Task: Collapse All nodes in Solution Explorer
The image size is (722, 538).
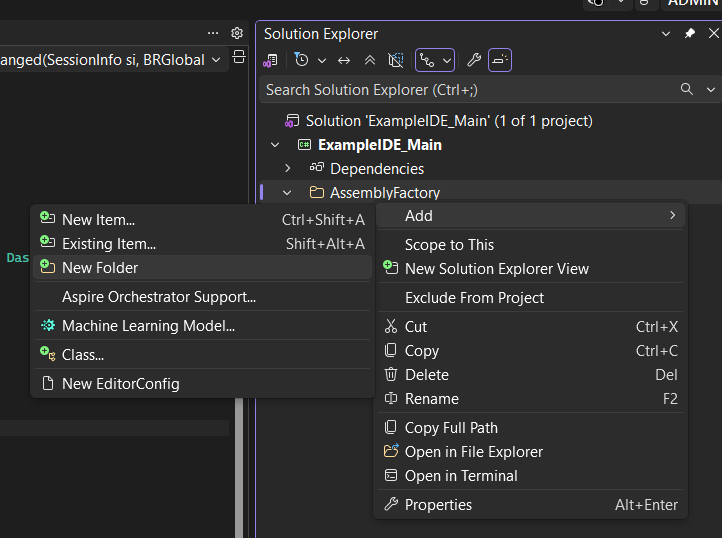Action: (370, 60)
